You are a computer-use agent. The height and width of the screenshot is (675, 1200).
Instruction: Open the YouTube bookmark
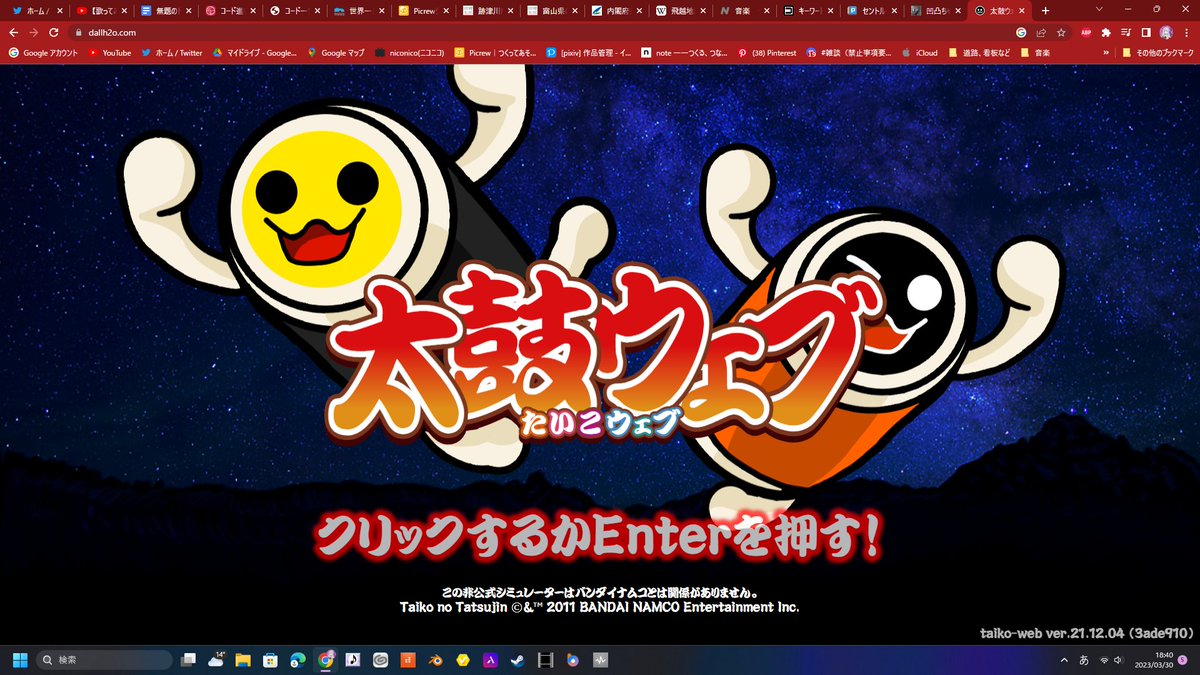(x=110, y=52)
